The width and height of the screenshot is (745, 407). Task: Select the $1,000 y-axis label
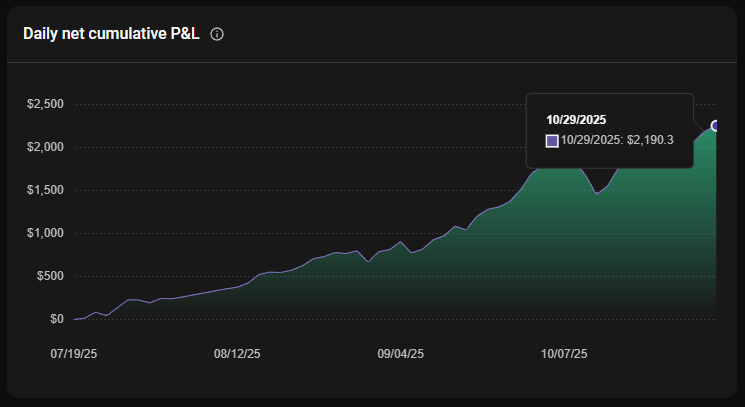point(44,233)
